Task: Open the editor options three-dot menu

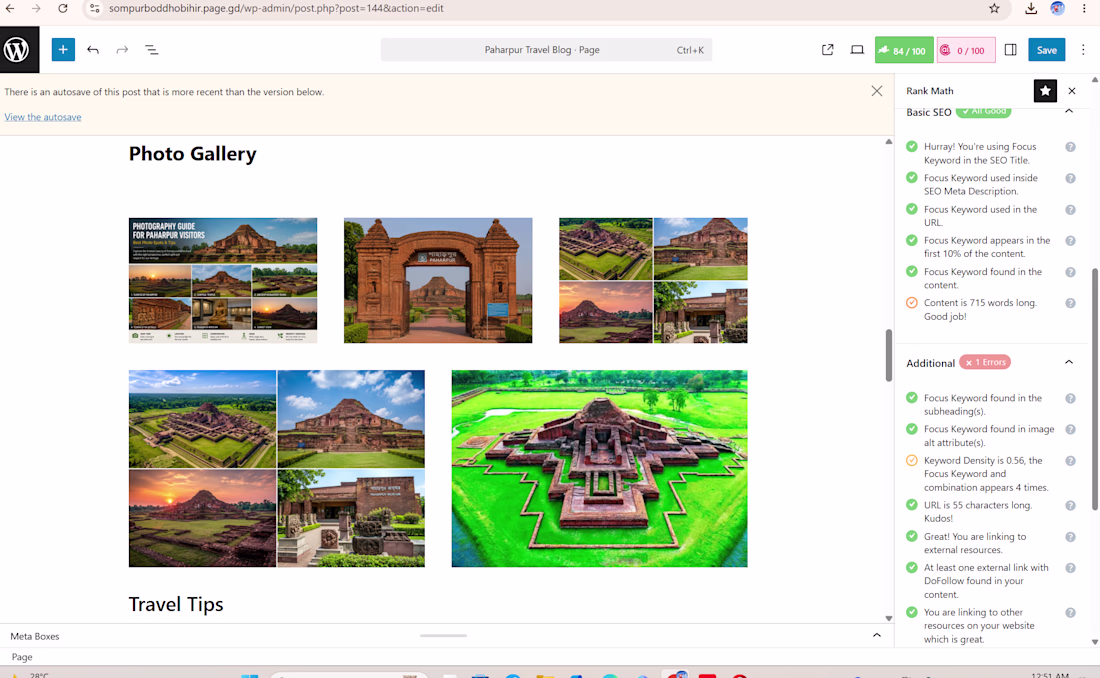Action: (1083, 50)
